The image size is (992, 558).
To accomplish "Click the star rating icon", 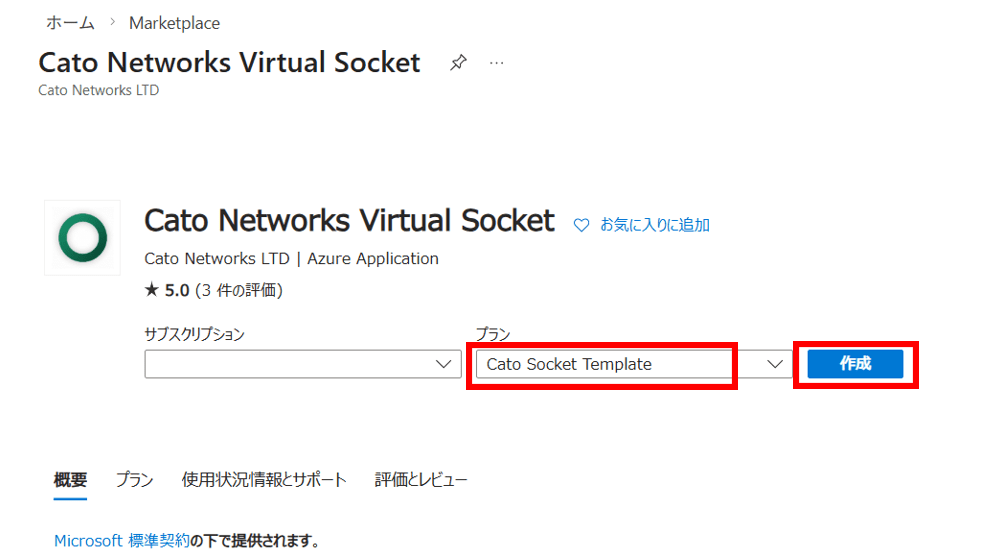I will pyautogui.click(x=152, y=291).
